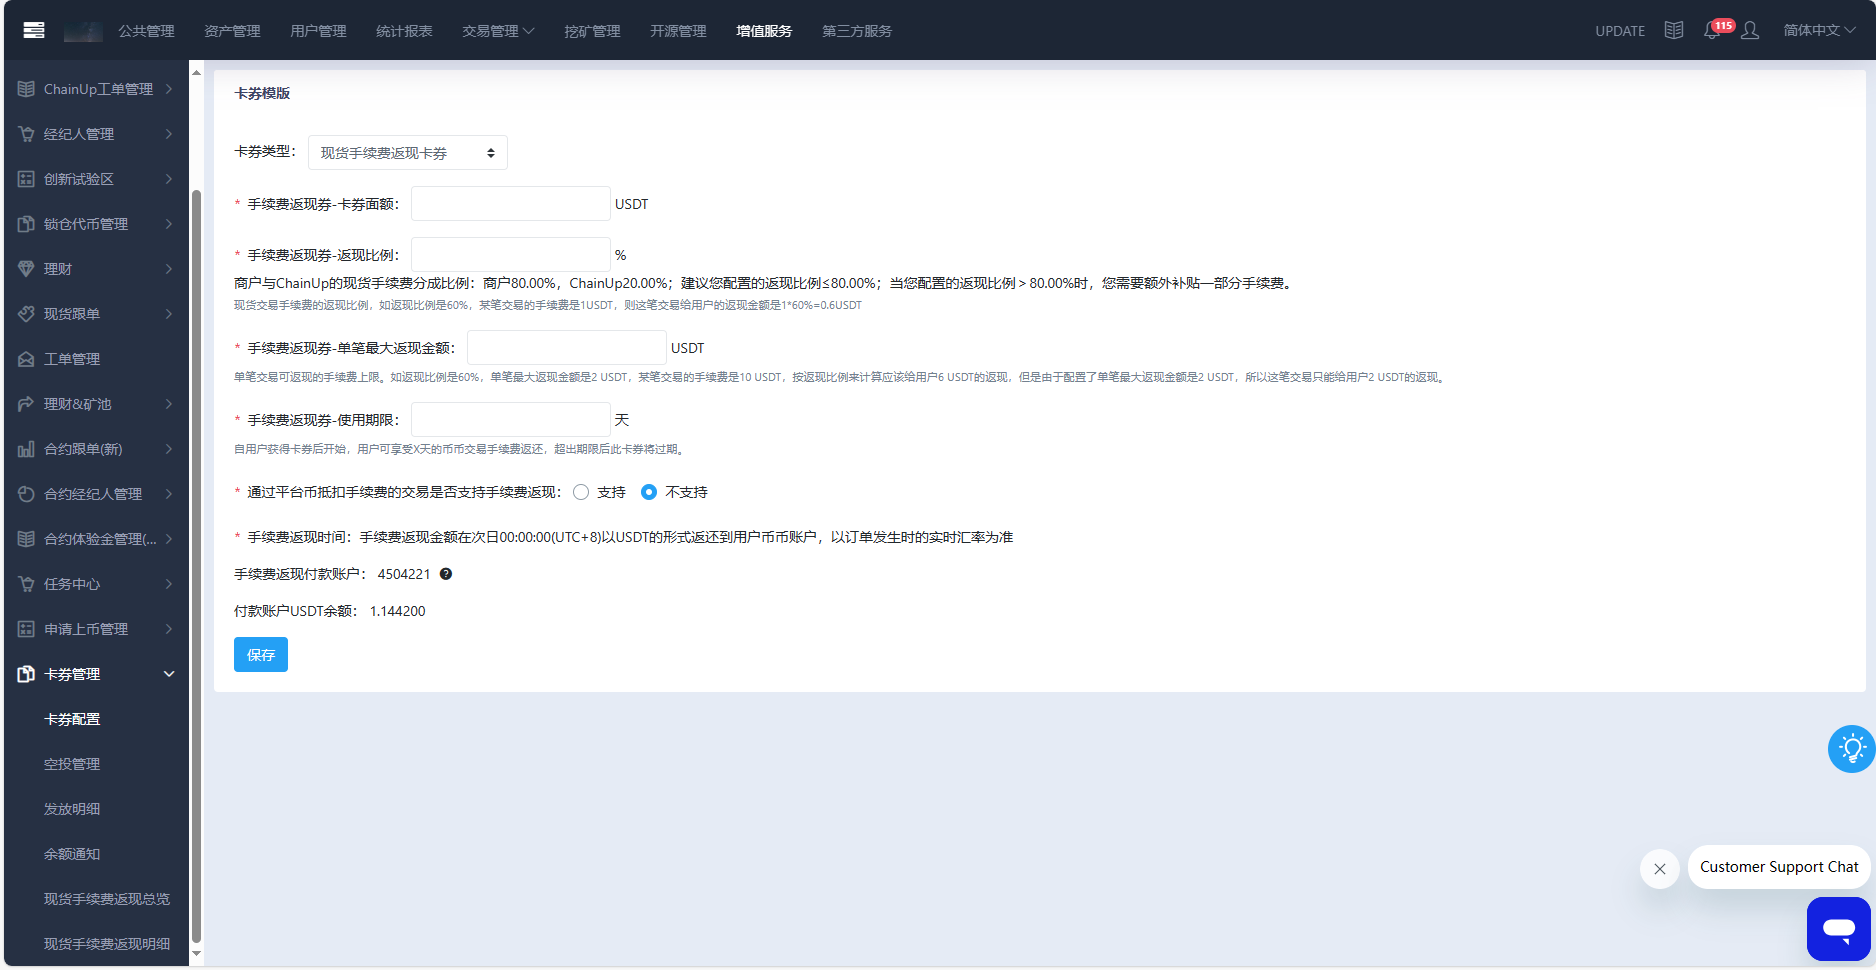Click the 卡券管理 sidebar icon
The image size is (1876, 970).
pyautogui.click(x=26, y=674)
